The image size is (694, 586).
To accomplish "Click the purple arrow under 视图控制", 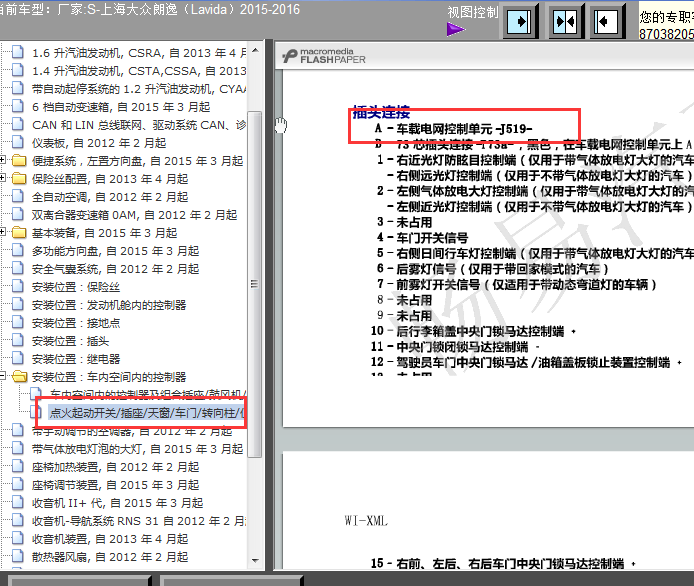I will (x=456, y=30).
